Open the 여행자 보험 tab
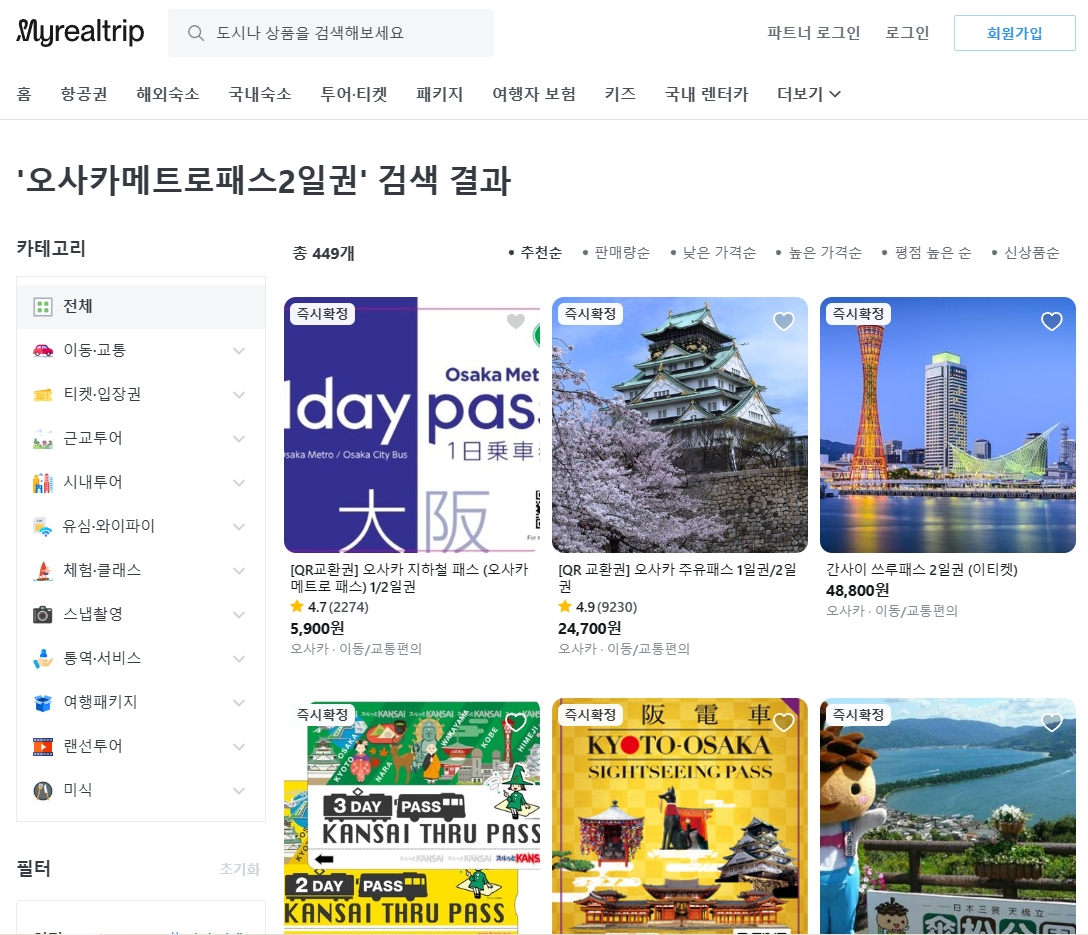Screen dimensions: 1088x935 pyautogui.click(x=534, y=94)
